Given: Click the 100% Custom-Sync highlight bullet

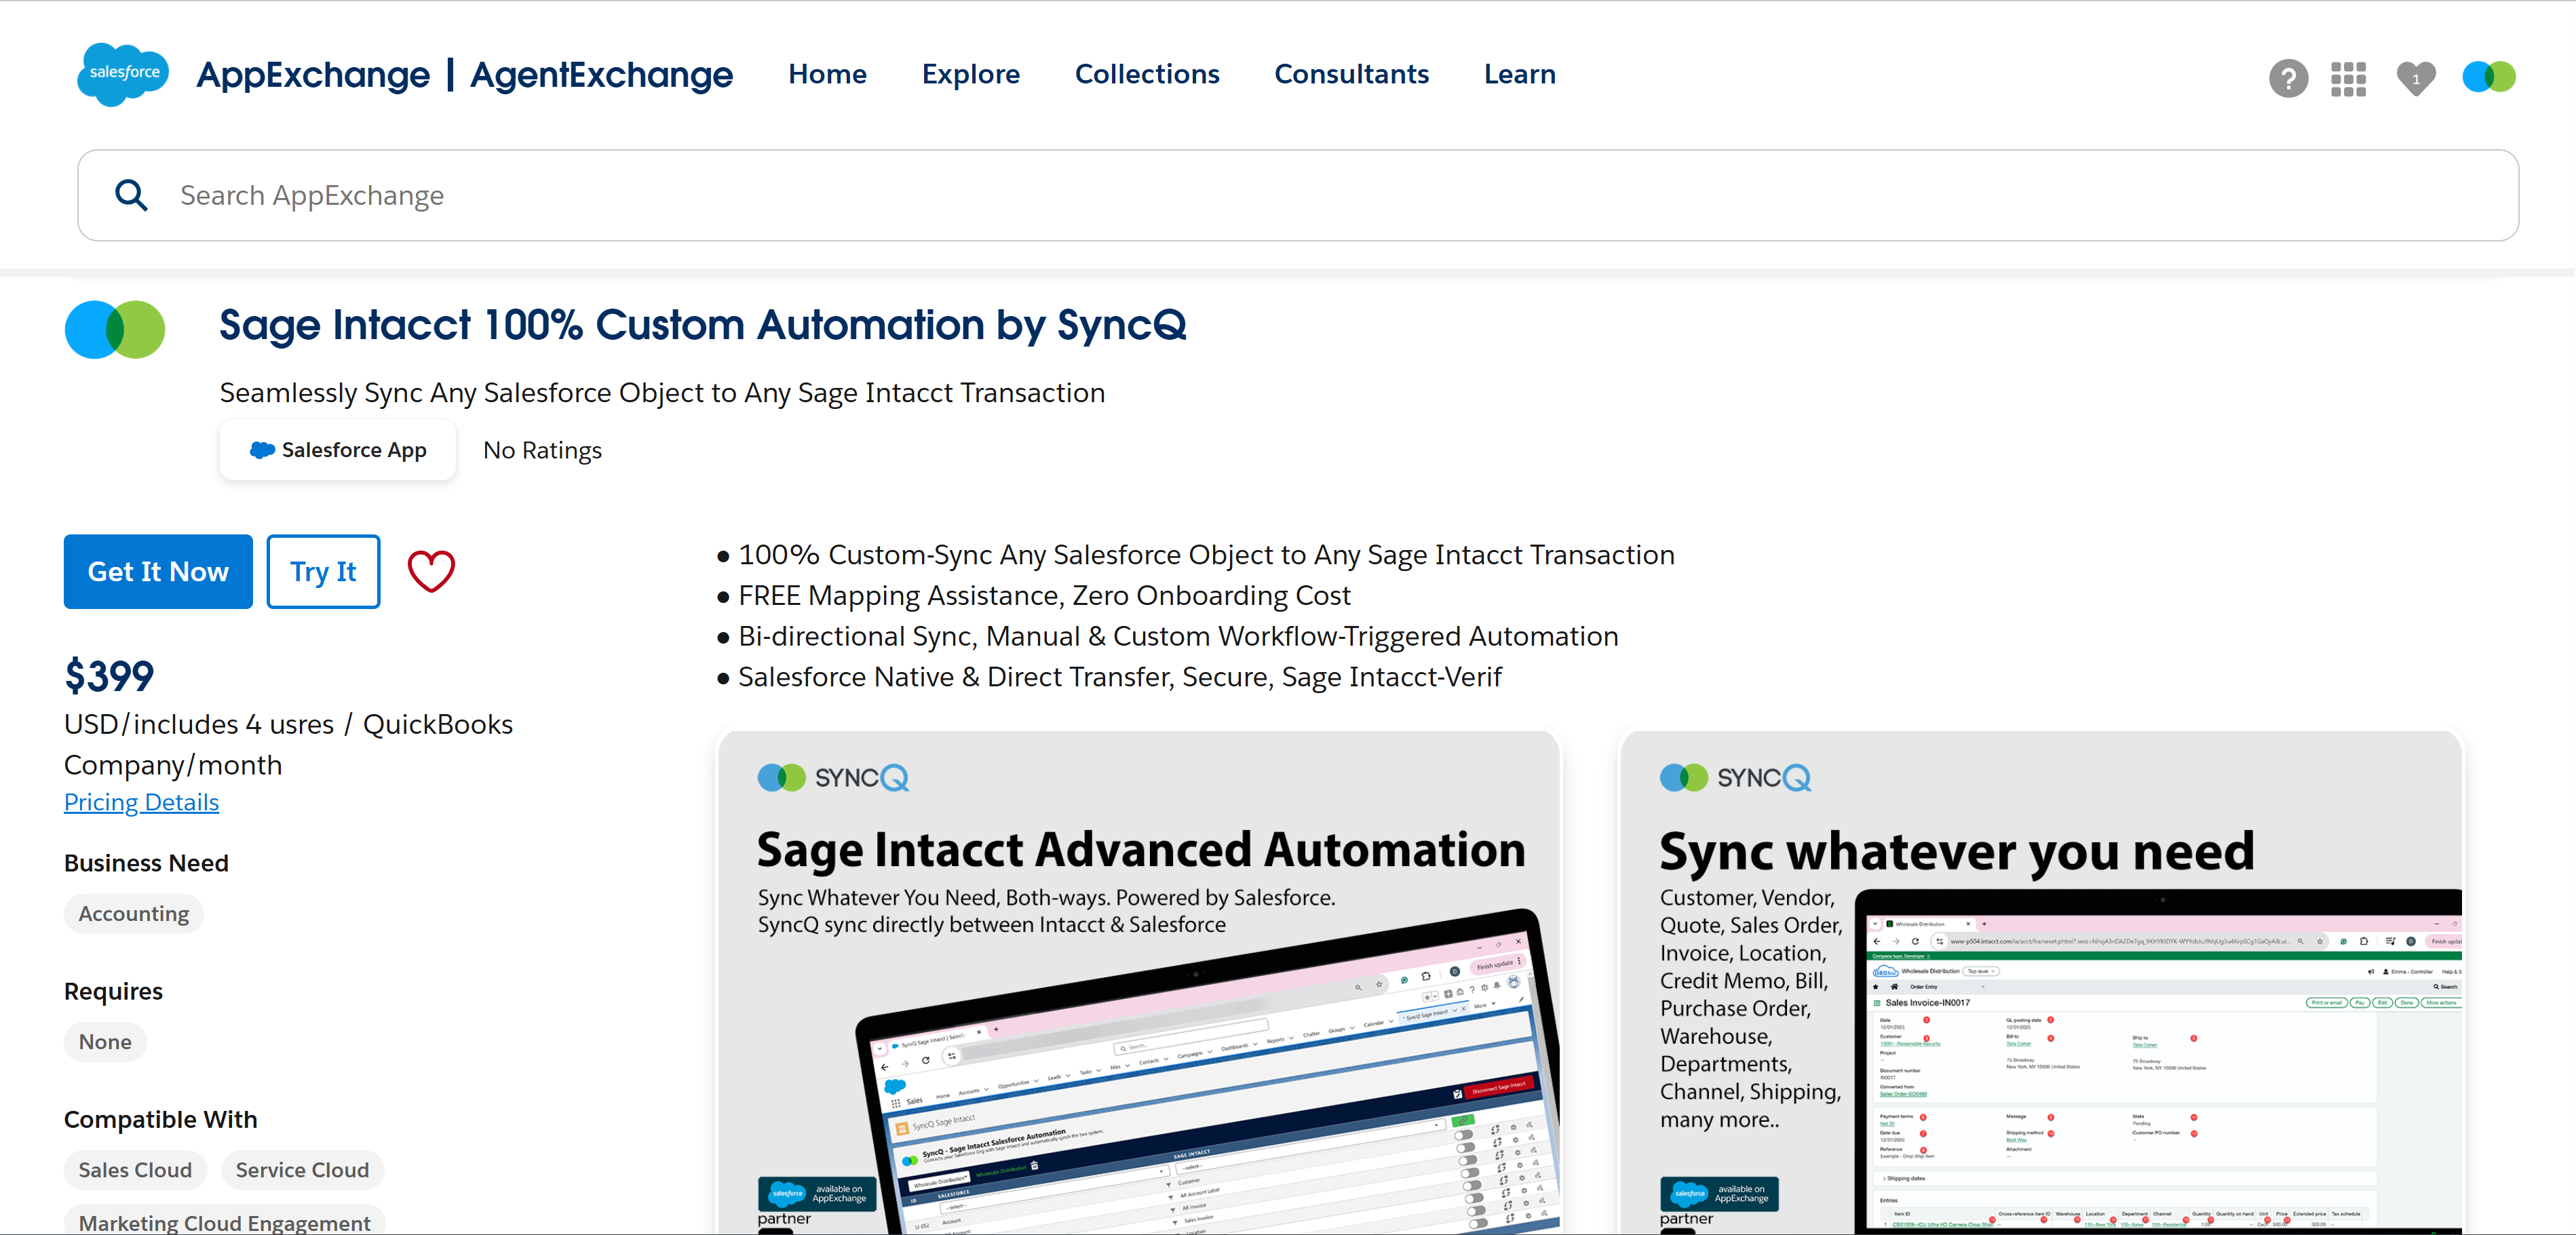Looking at the screenshot, I should (x=1195, y=555).
